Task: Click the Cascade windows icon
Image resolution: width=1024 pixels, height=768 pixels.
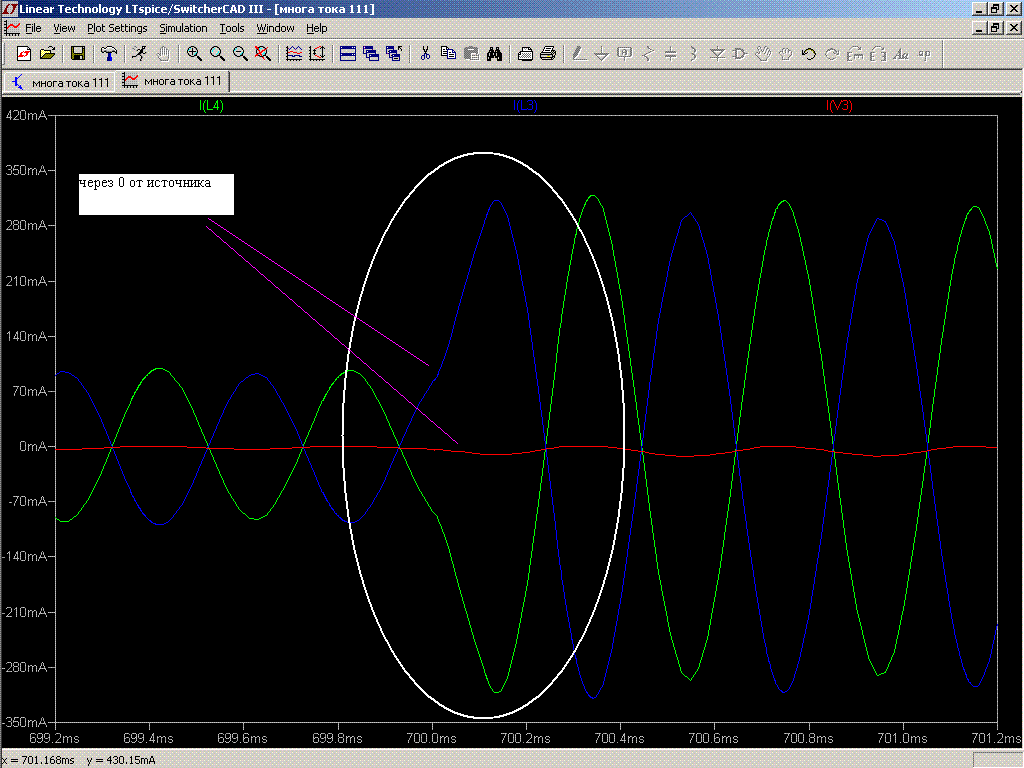Action: (x=371, y=54)
